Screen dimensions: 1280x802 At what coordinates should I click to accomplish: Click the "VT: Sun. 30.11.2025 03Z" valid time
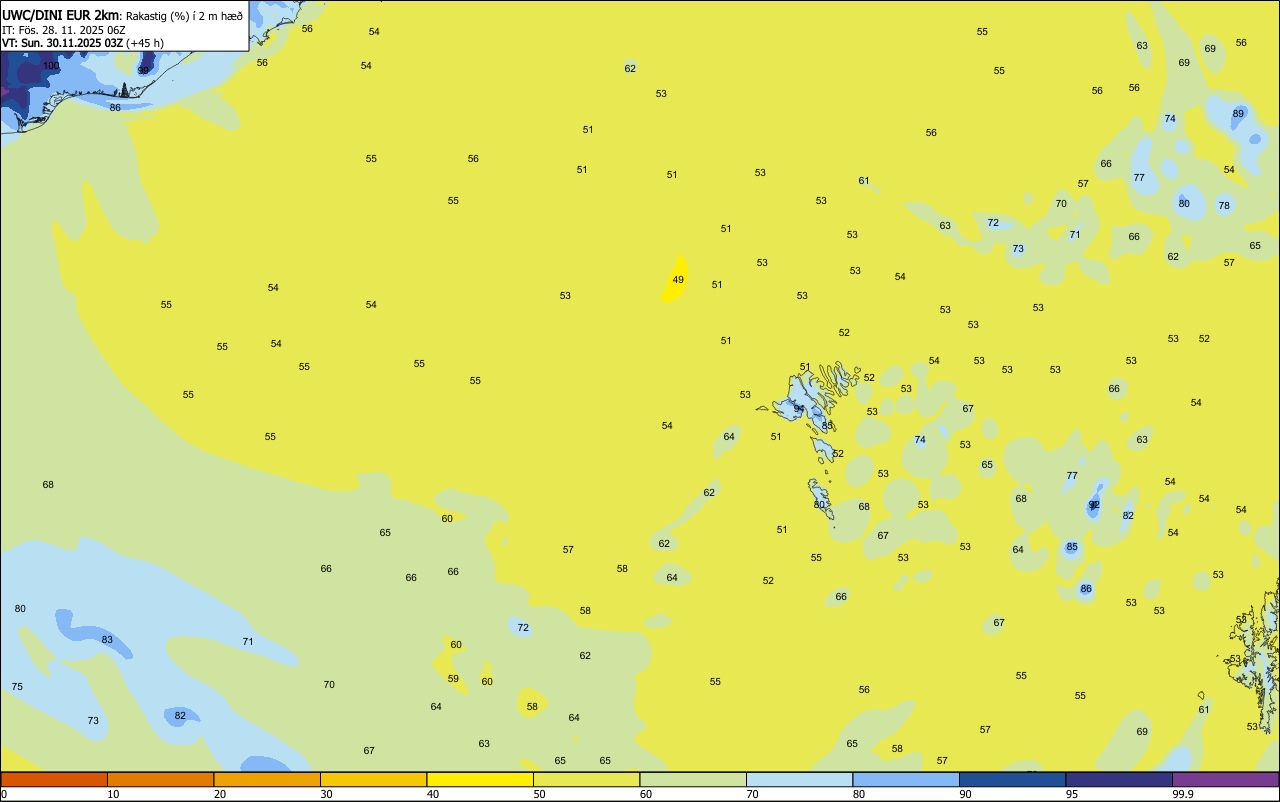(62, 43)
